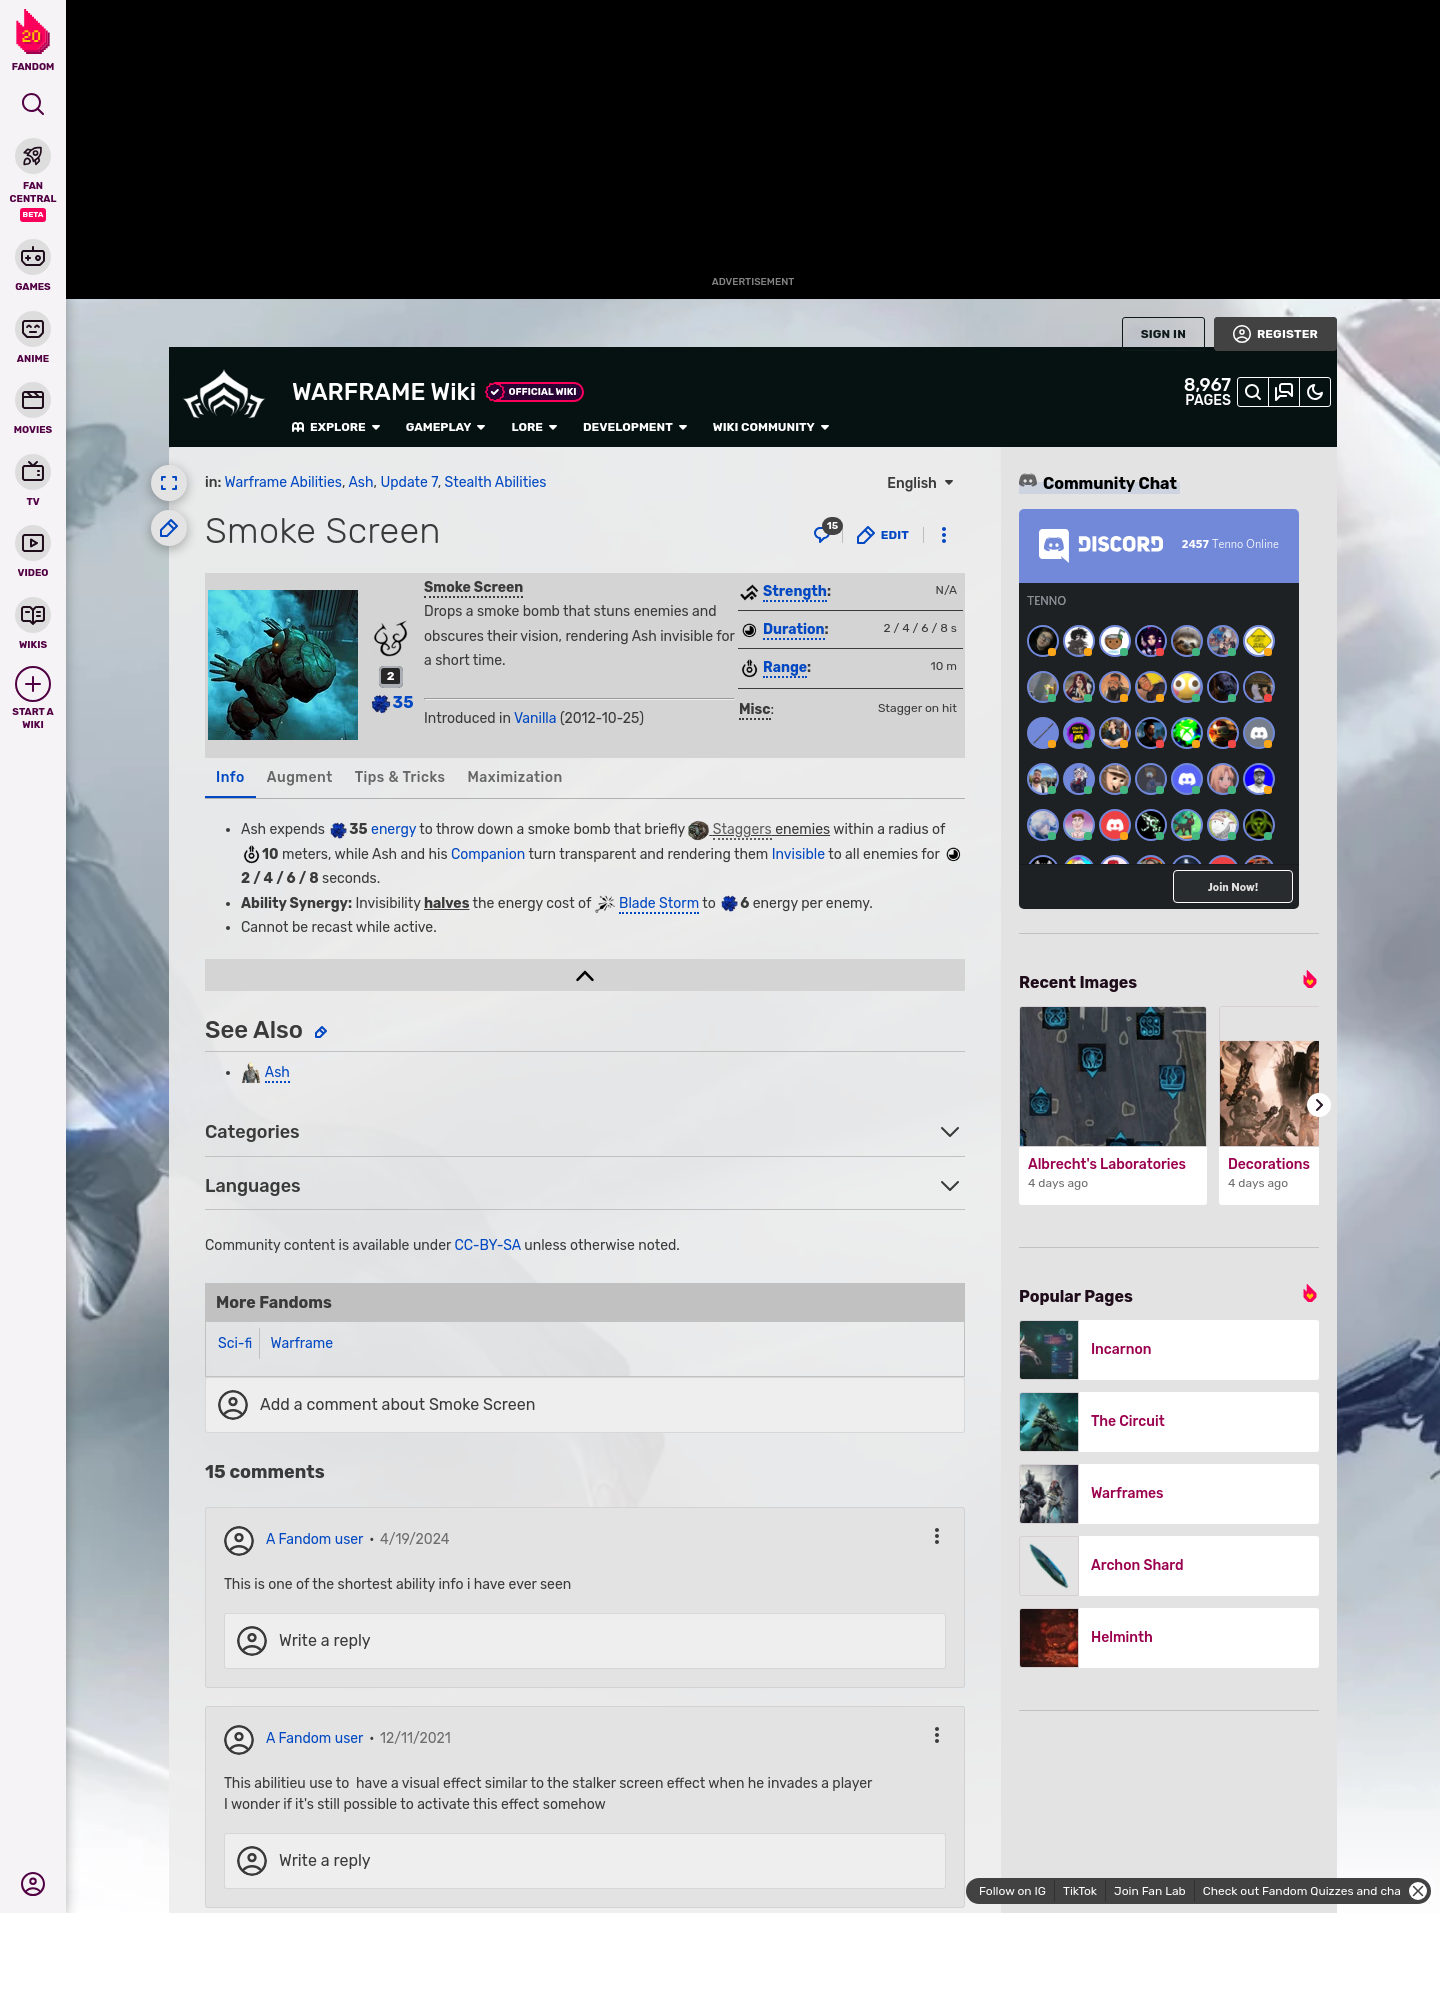This screenshot has height=2000, width=1440.
Task: Click the floating pencil edit icon
Action: [x=169, y=528]
